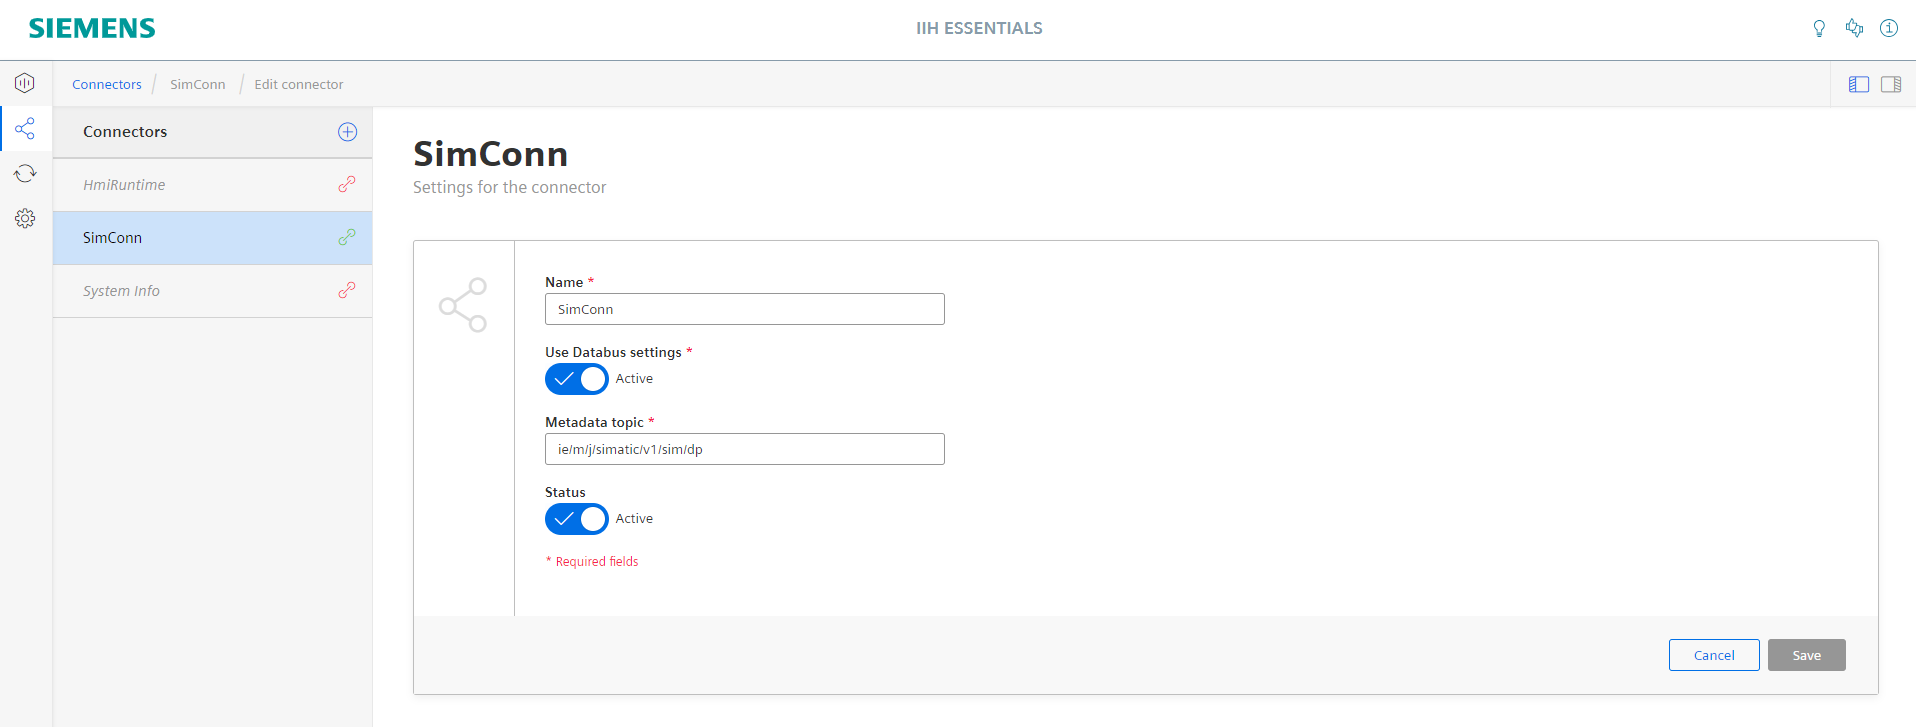Click the Name input field
The image size is (1916, 727).
[745, 309]
